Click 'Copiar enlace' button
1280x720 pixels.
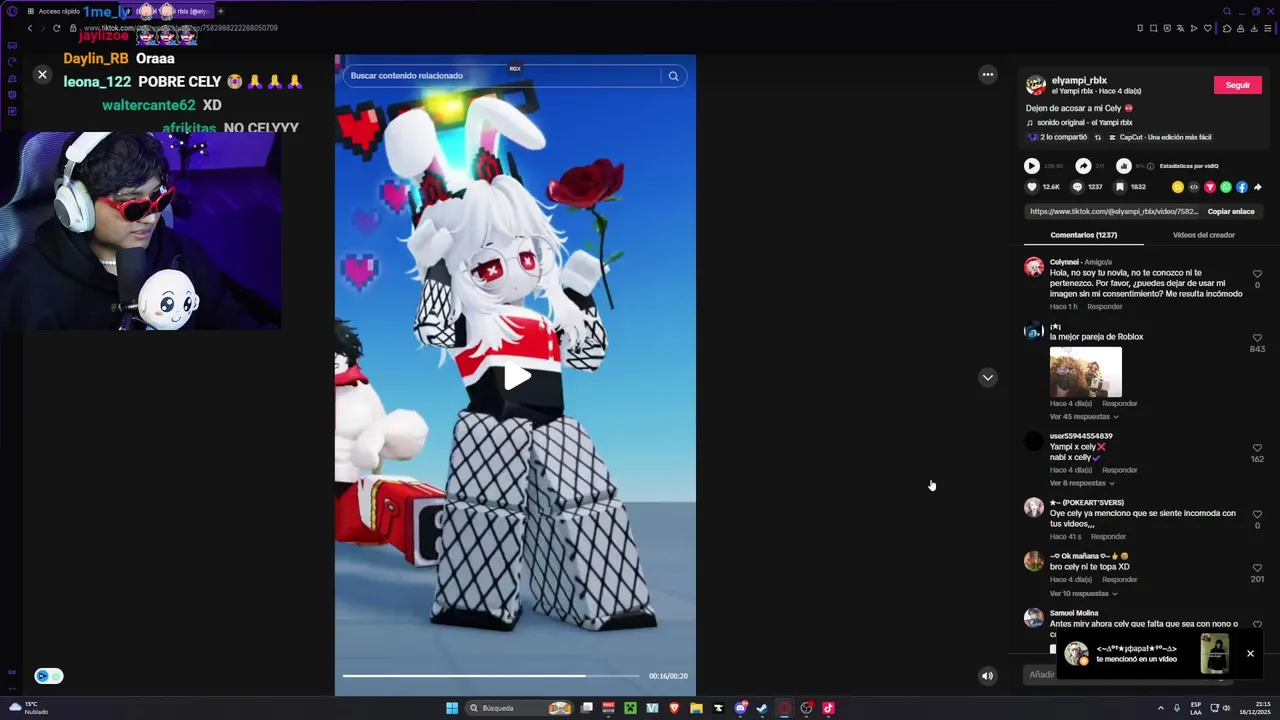click(1231, 212)
